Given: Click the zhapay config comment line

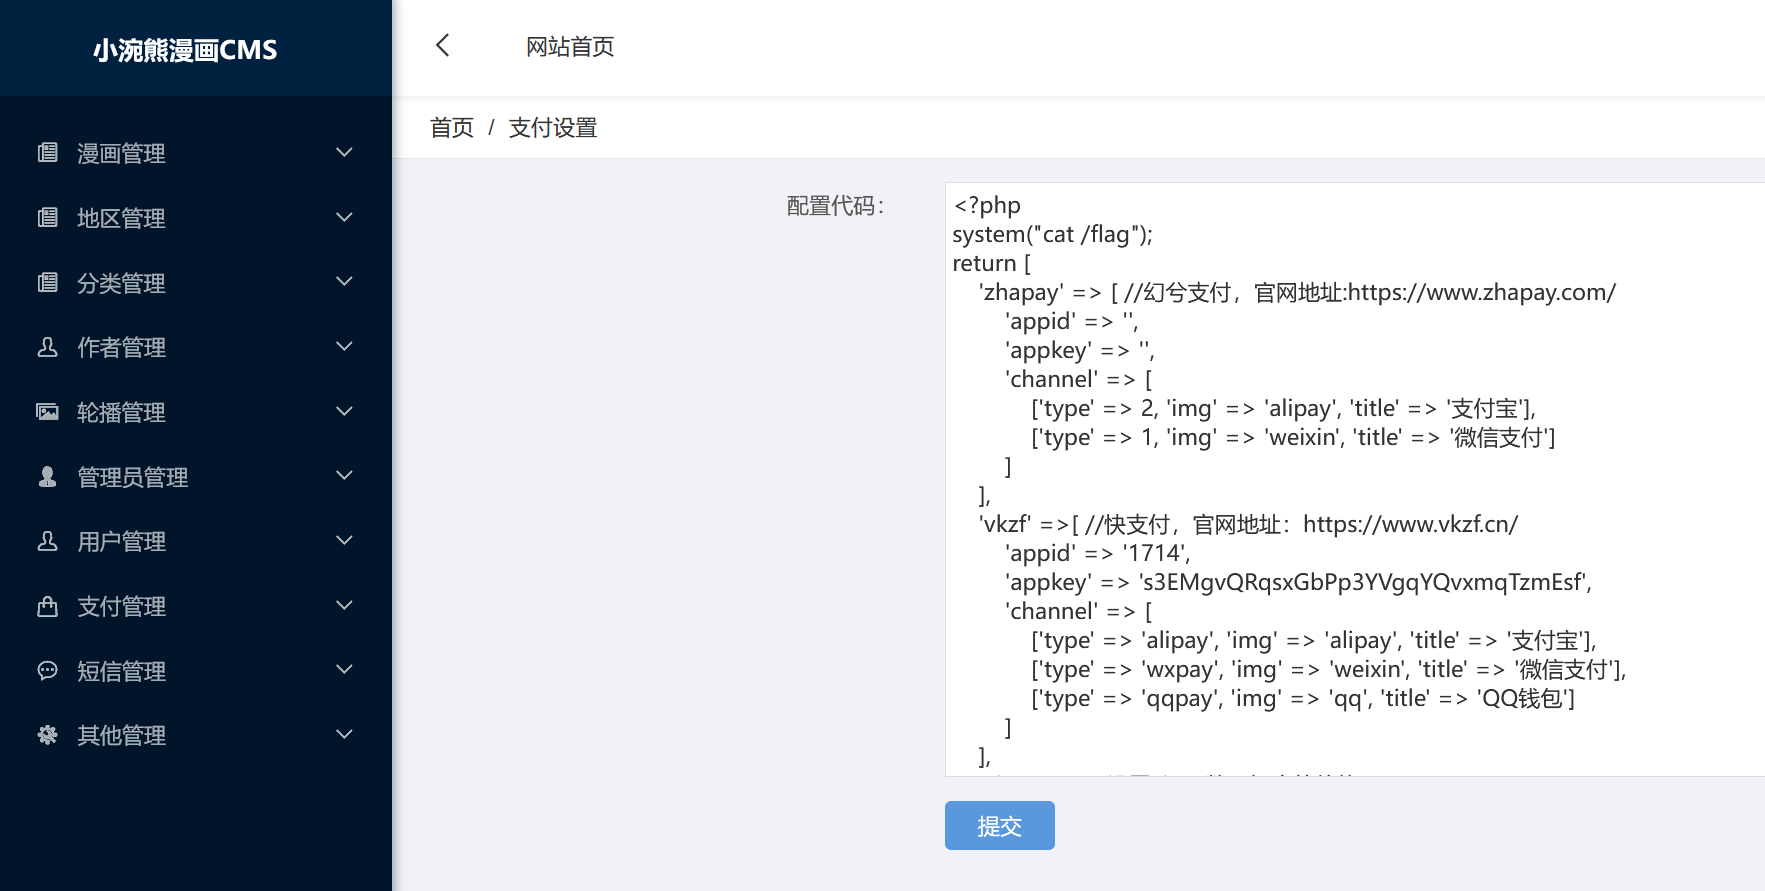Looking at the screenshot, I should click(x=1297, y=292).
